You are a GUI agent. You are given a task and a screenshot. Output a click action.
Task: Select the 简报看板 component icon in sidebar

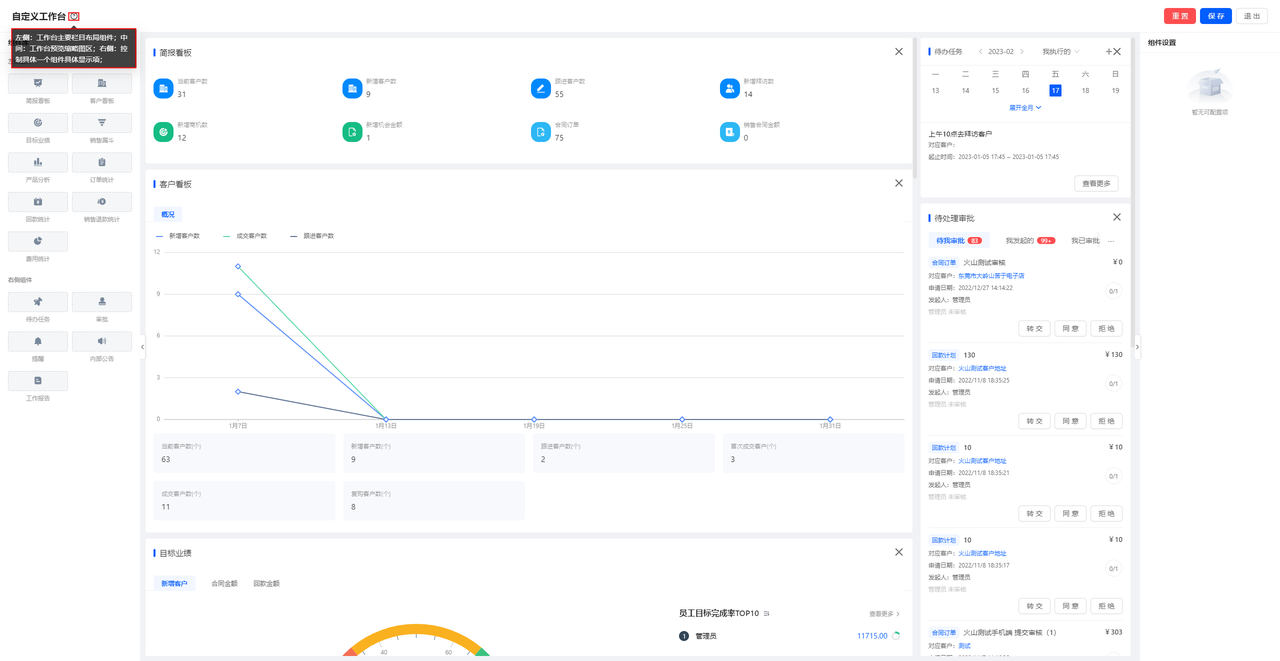point(38,84)
